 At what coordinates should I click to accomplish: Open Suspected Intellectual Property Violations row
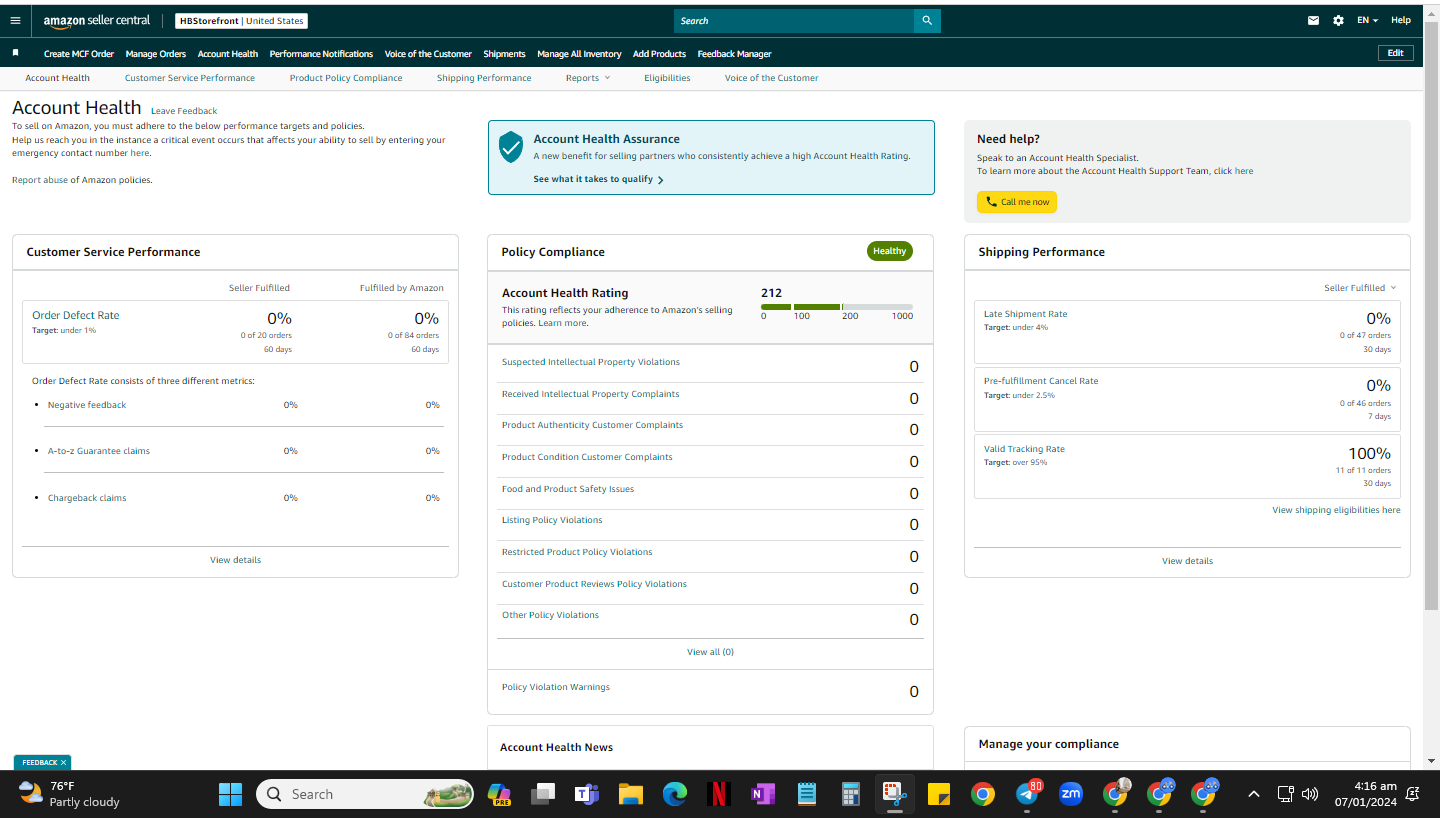[x=710, y=366]
